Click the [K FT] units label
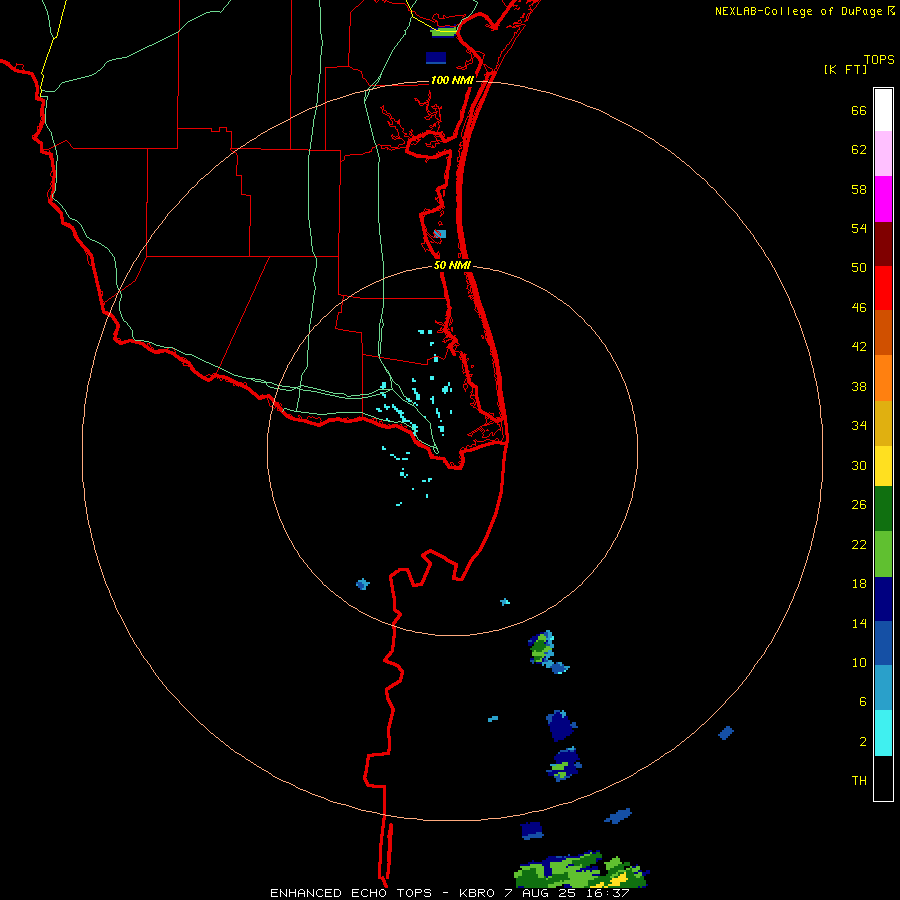This screenshot has height=900, width=900. pyautogui.click(x=845, y=69)
